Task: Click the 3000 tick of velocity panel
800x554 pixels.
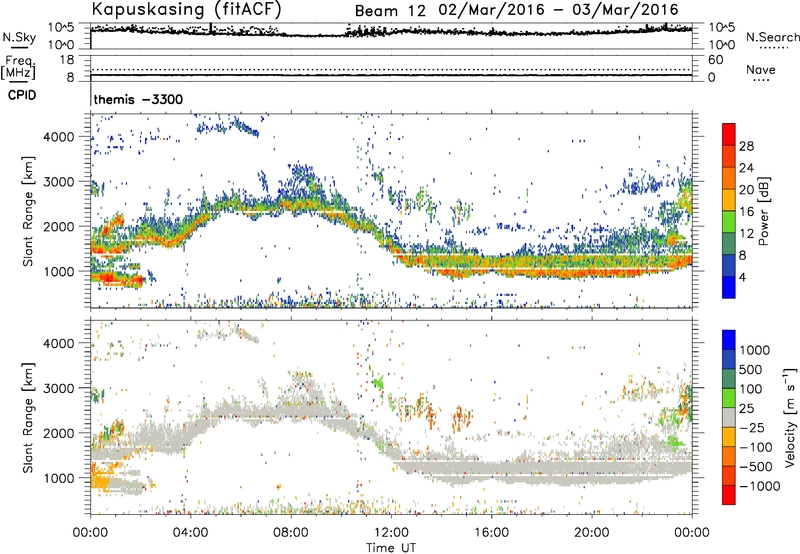Action: point(59,388)
